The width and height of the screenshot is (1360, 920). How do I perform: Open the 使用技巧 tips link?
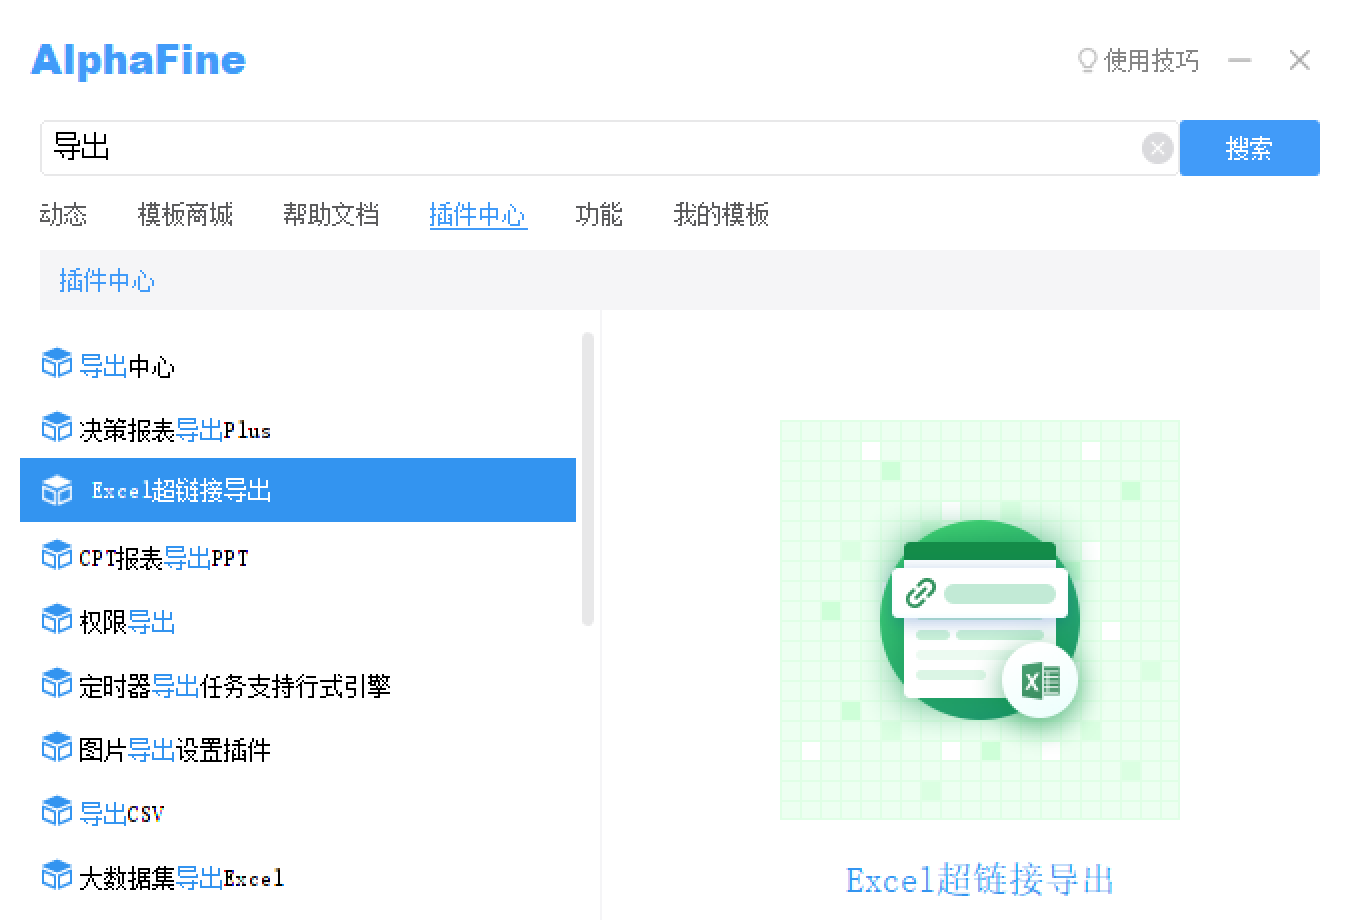(1151, 60)
